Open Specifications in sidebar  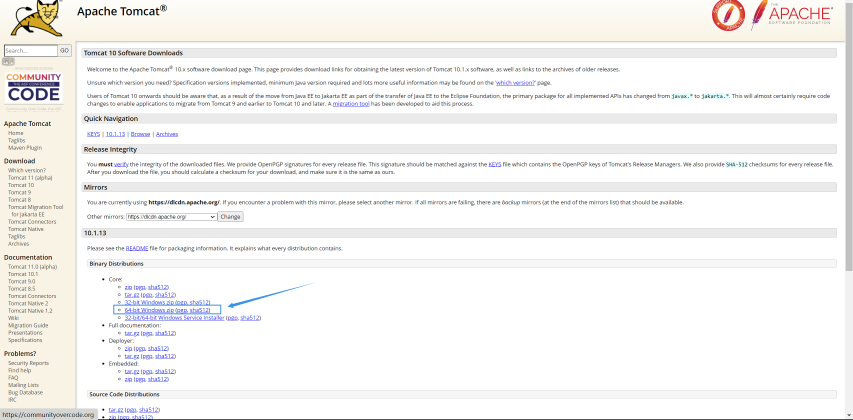(x=25, y=340)
